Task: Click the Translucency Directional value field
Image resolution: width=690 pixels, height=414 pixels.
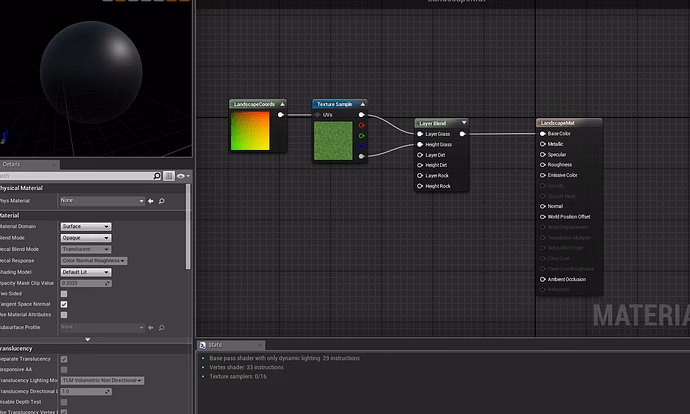Action: [x=86, y=392]
